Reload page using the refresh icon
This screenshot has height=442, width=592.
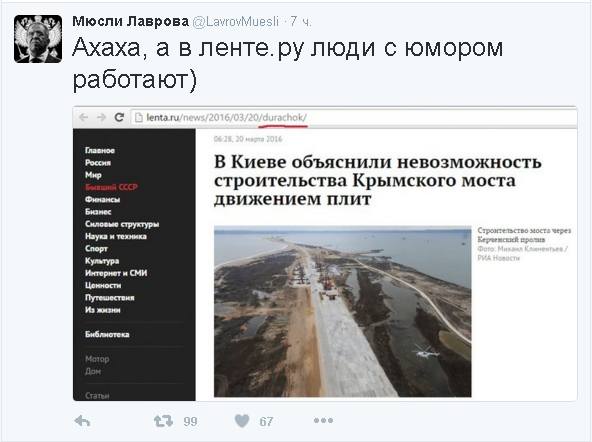(119, 117)
